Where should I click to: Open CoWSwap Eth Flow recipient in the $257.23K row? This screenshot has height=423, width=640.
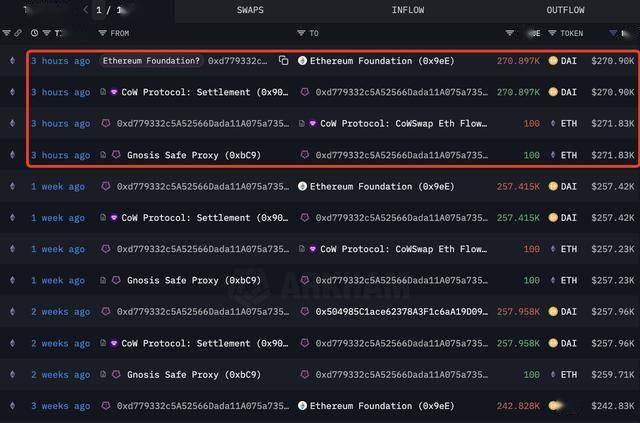[x=403, y=249]
